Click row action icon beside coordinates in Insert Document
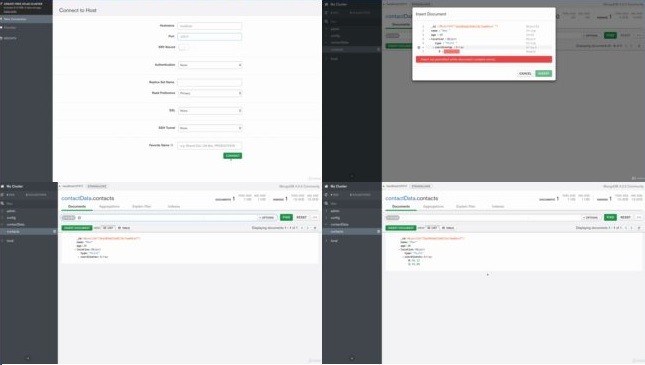 [x=419, y=47]
